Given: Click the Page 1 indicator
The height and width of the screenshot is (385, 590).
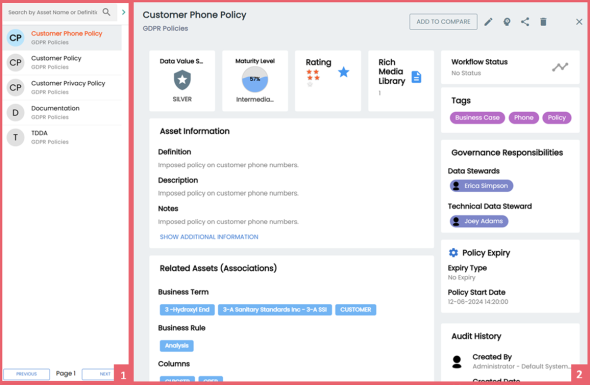Looking at the screenshot, I should (x=65, y=373).
